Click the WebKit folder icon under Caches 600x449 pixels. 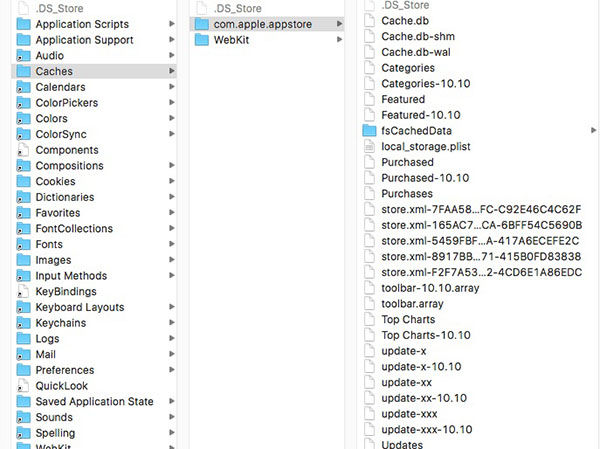click(x=202, y=40)
